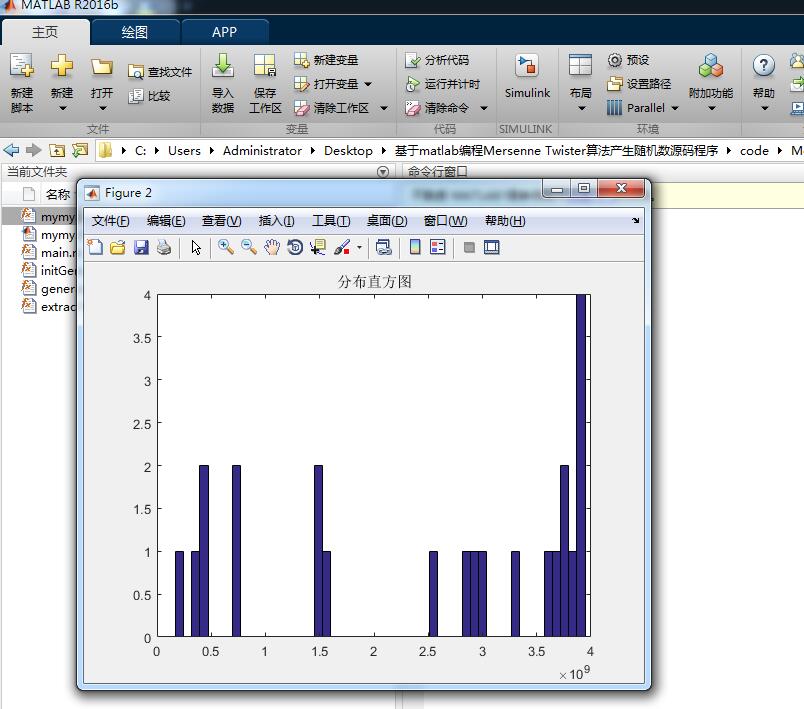
Task: Click Set Path (设置路径)
Action: (639, 84)
